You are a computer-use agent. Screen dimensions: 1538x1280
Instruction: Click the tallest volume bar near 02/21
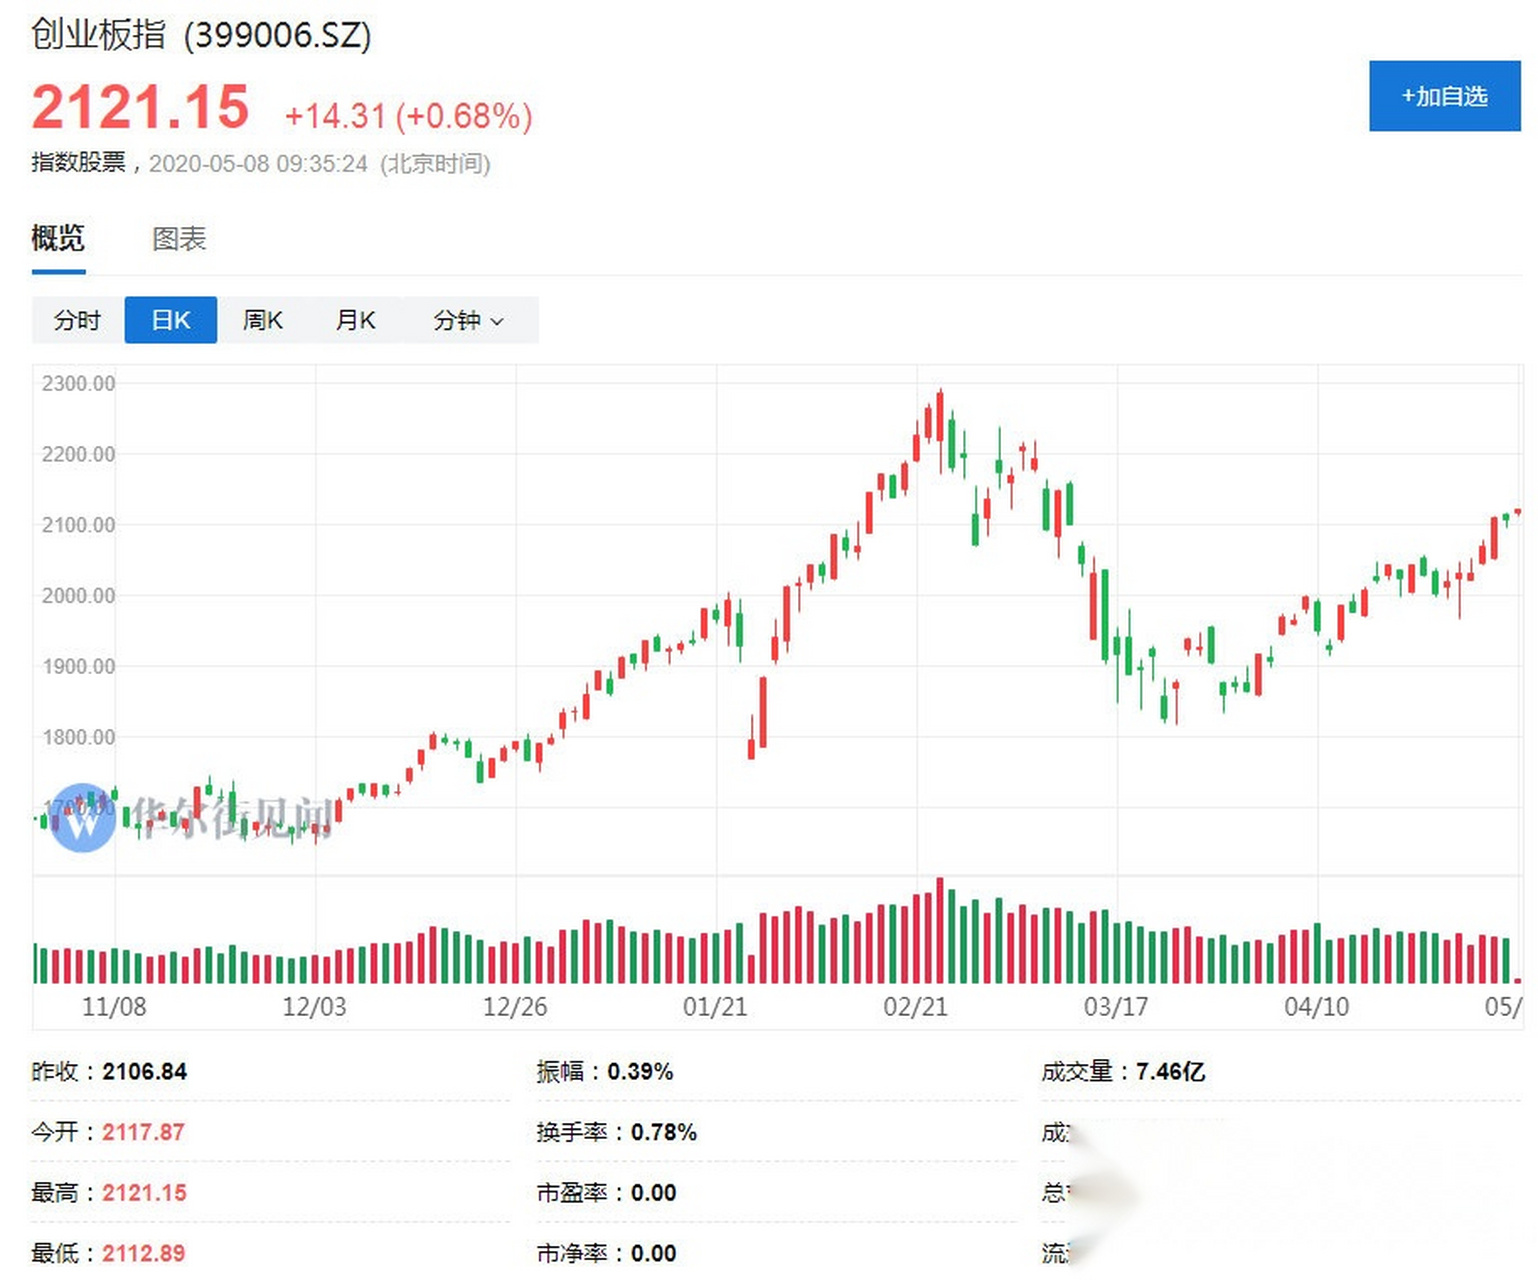(x=940, y=931)
